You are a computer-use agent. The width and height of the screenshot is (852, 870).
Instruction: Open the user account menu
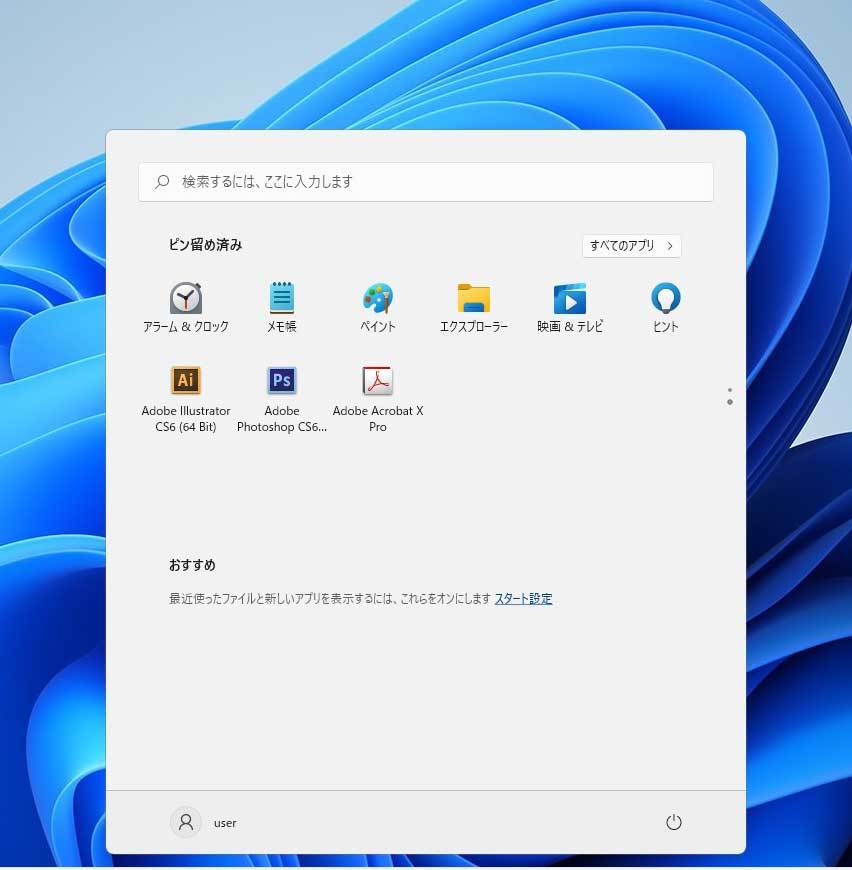point(204,822)
